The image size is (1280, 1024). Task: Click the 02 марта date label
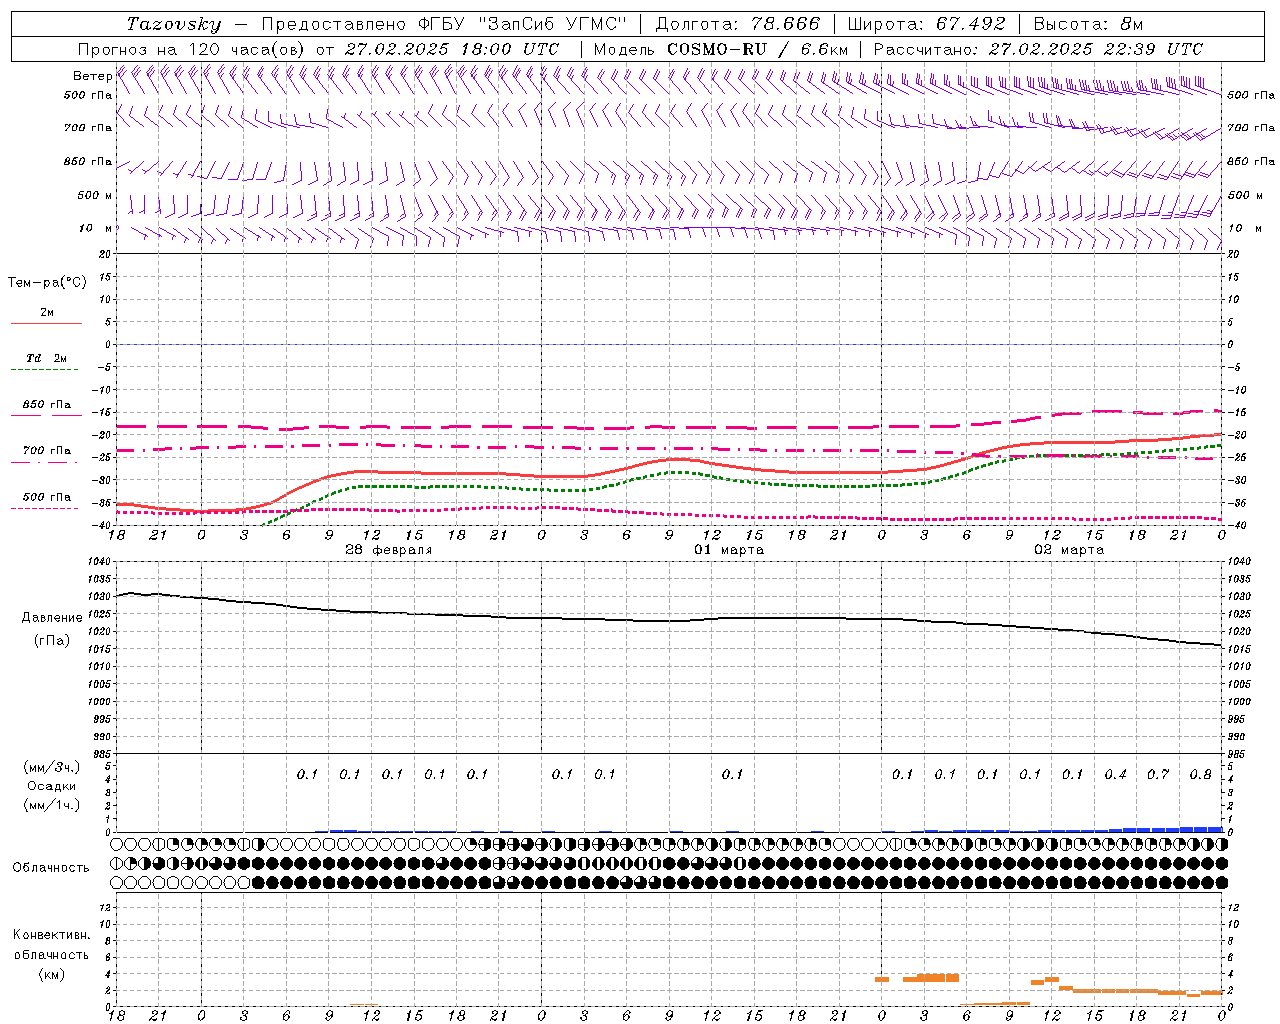pos(1069,550)
